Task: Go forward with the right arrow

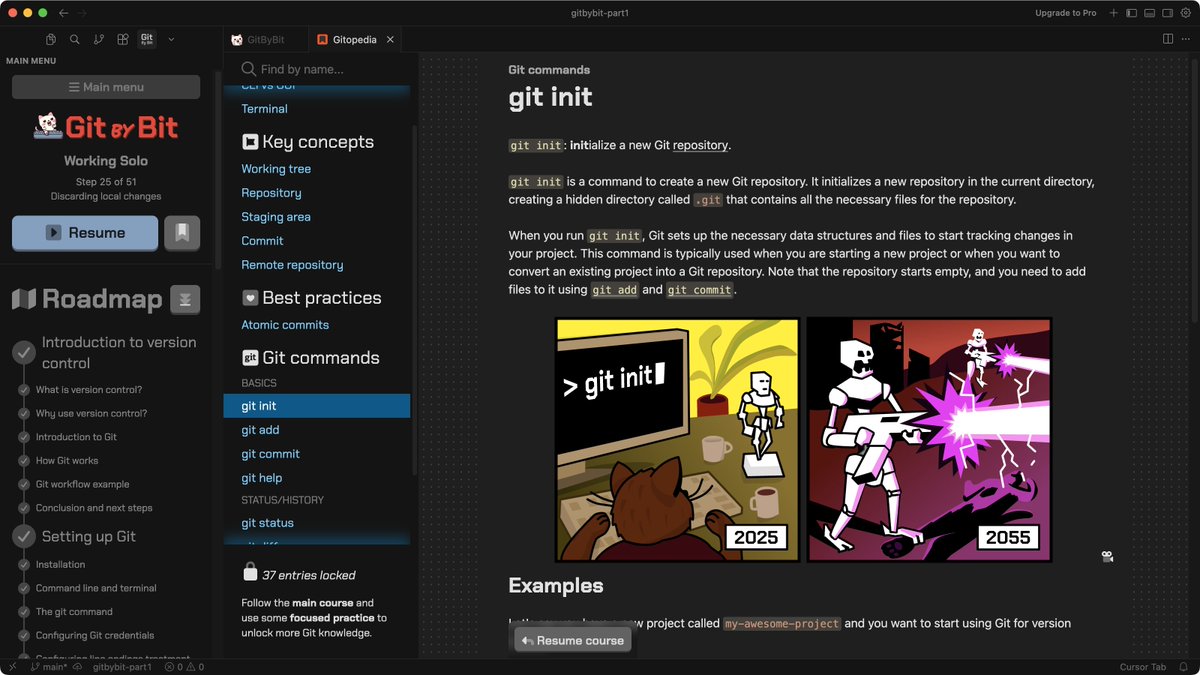Action: 82,13
